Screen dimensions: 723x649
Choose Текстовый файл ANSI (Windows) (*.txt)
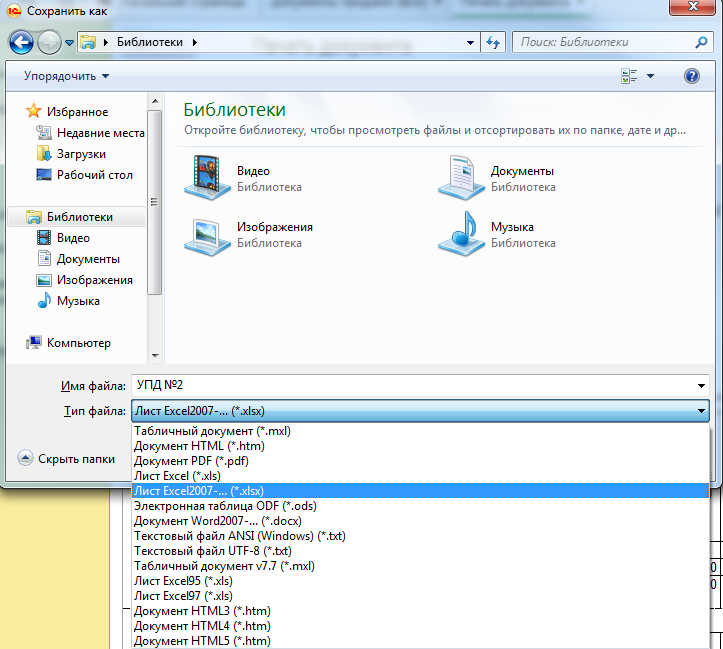420,536
